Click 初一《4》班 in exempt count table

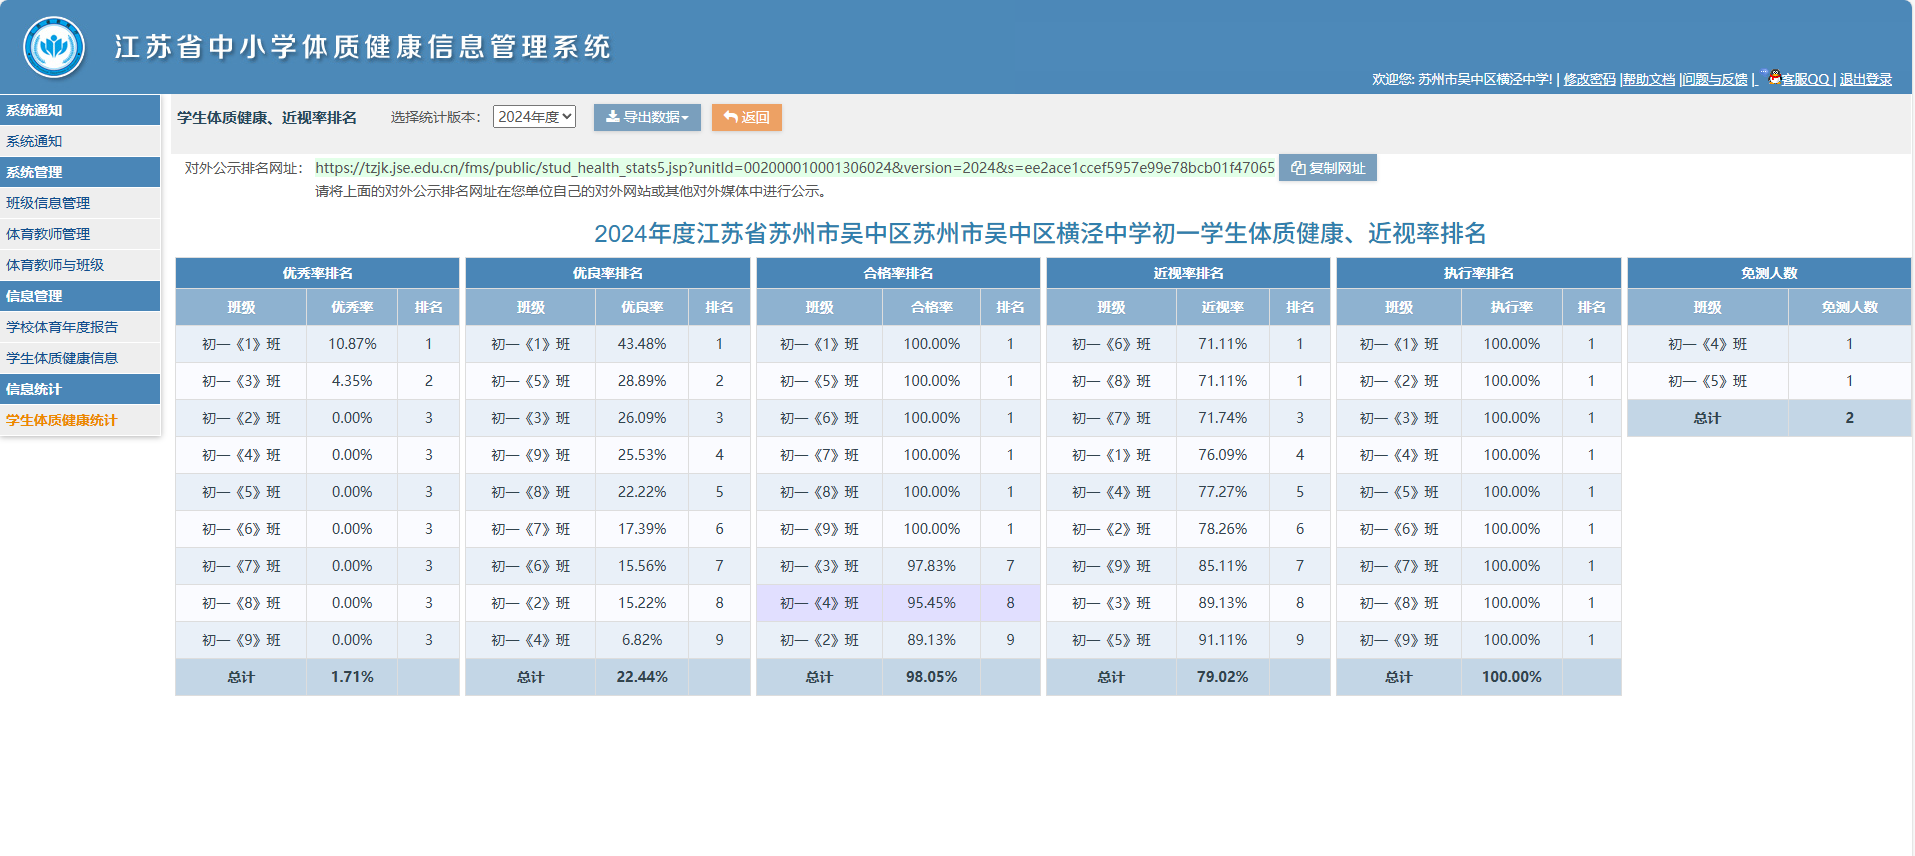pyautogui.click(x=1708, y=344)
